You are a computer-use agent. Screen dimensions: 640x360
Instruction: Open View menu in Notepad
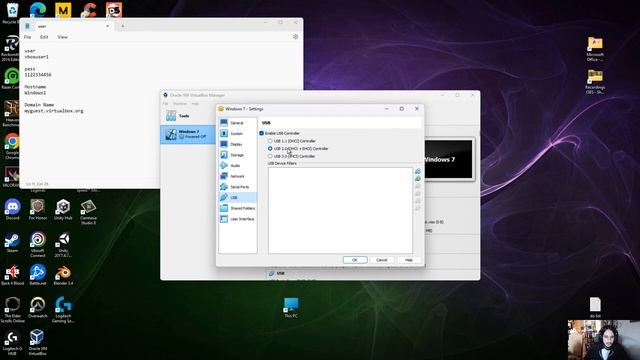coord(62,37)
